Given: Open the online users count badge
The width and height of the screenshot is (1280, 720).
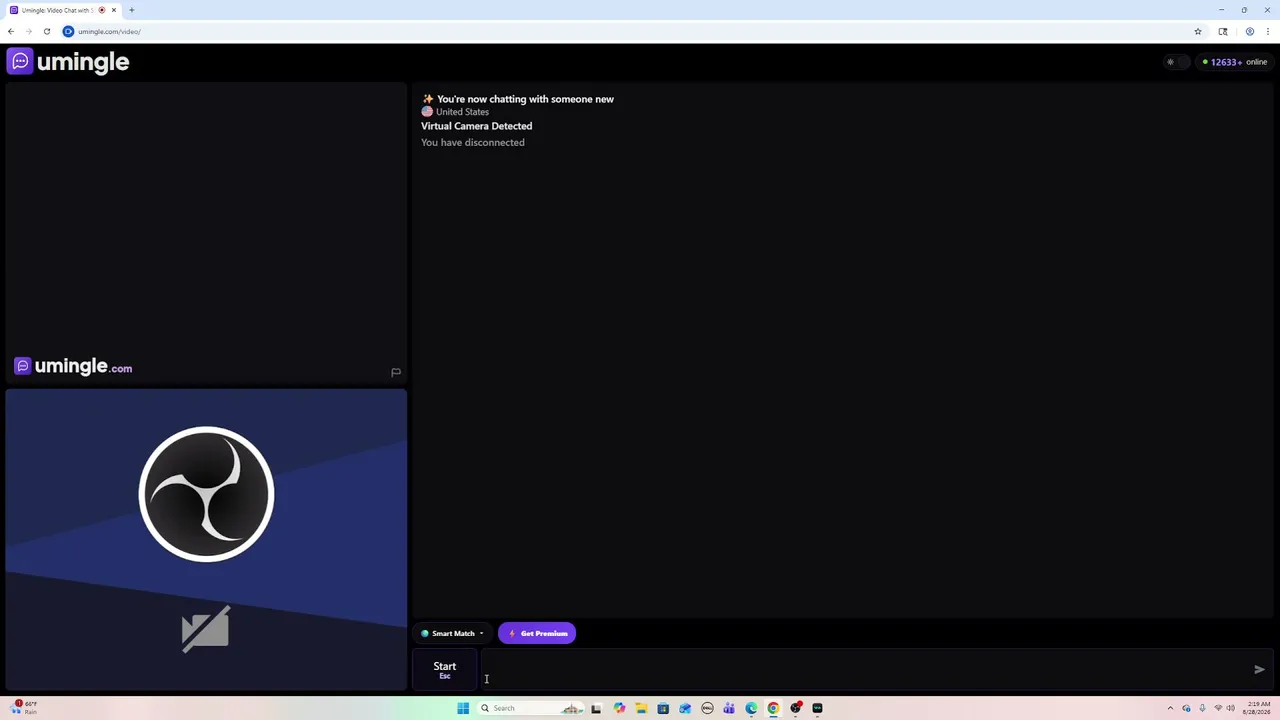Looking at the screenshot, I should click(x=1235, y=62).
